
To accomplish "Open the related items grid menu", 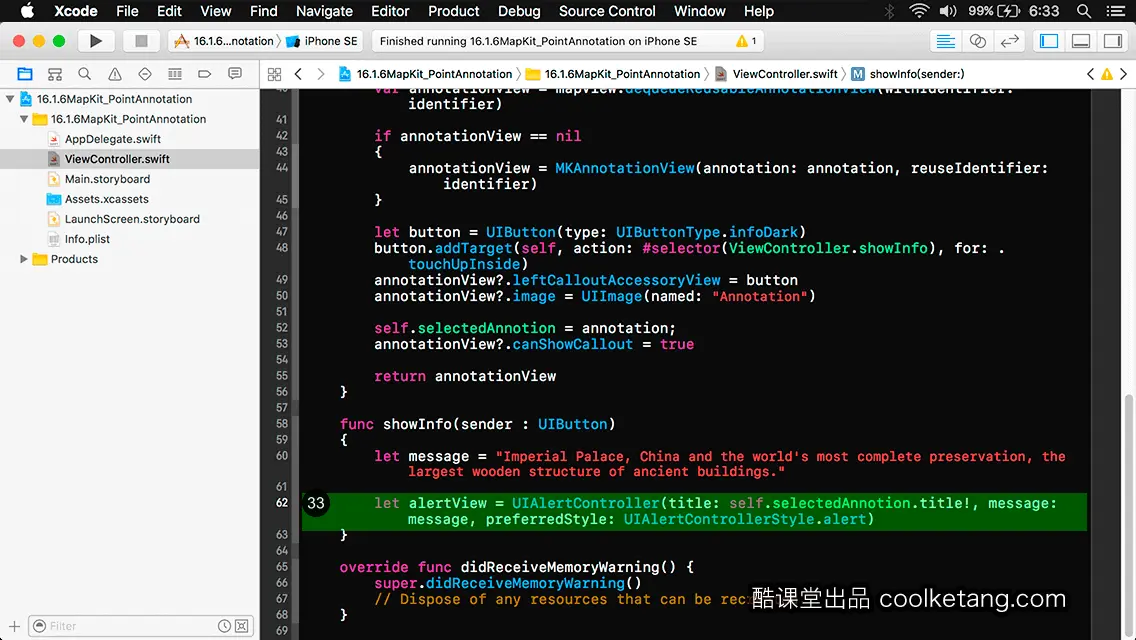I will (x=275, y=74).
